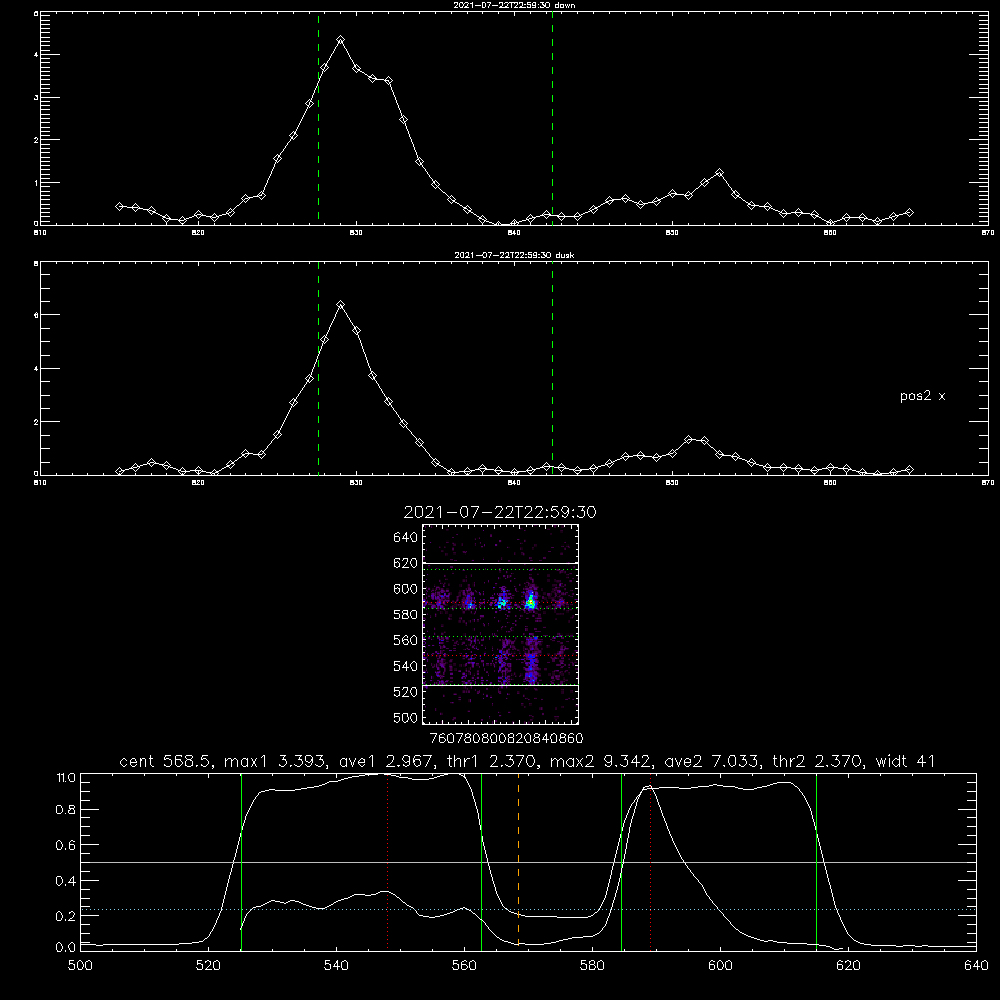1000x1000 pixels.
Task: Click the 600 label on the bottom plot x-axis
Action: pos(720,966)
